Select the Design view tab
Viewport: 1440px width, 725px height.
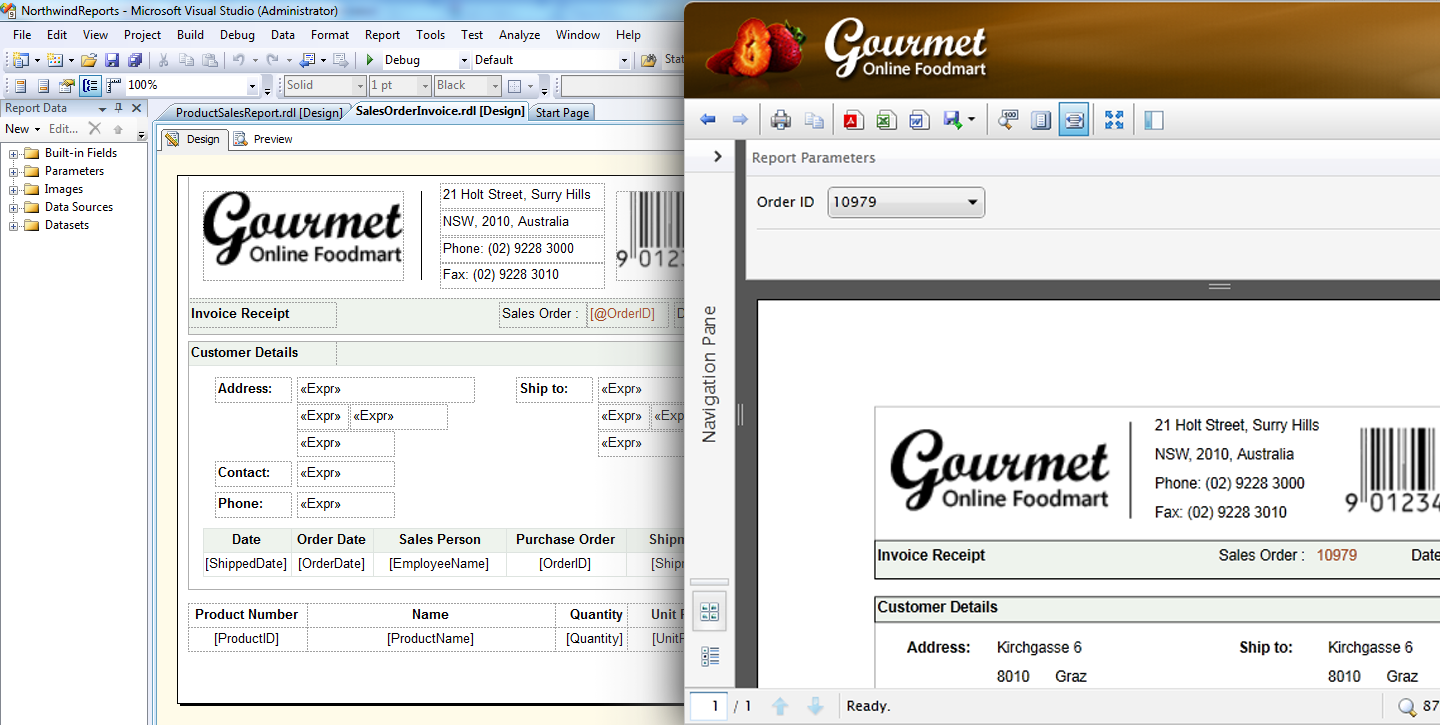coord(193,139)
